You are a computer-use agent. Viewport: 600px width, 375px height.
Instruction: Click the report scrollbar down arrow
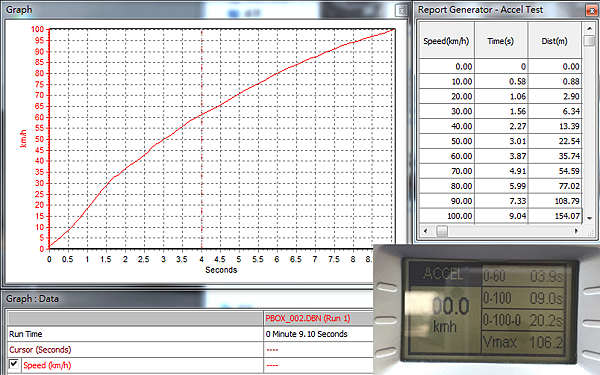point(589,218)
